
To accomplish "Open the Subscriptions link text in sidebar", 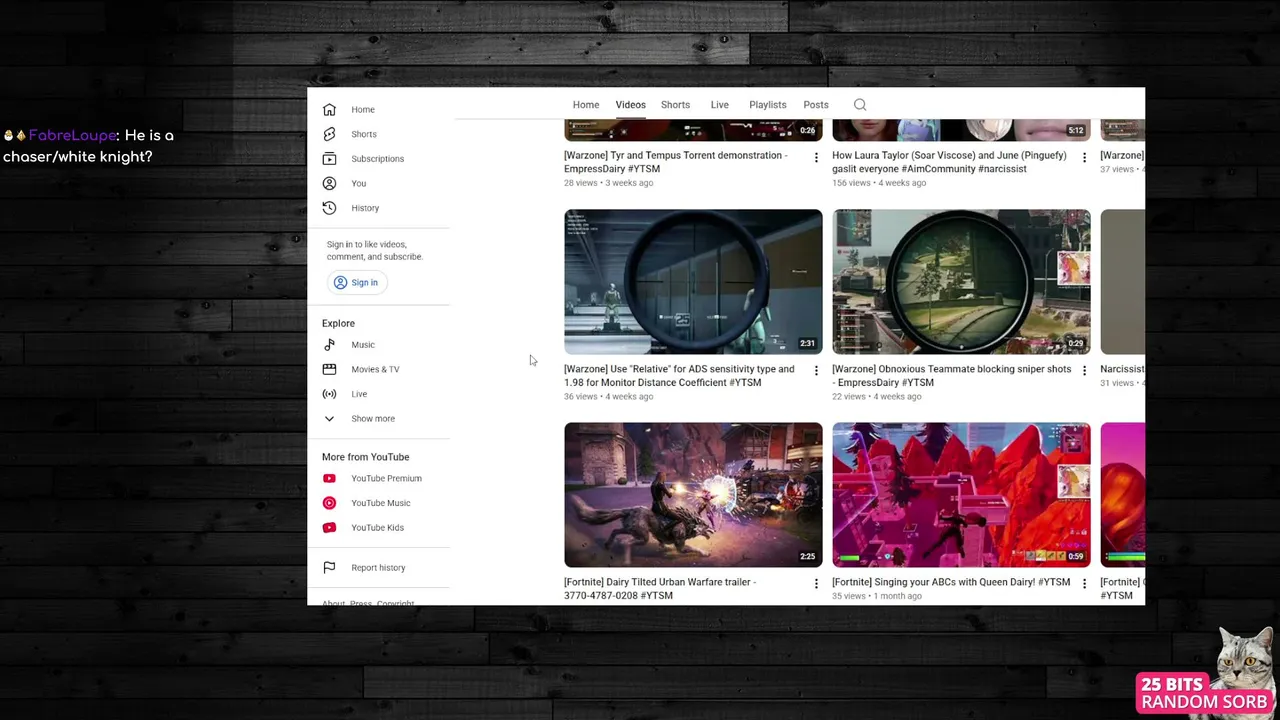I will click(378, 159).
